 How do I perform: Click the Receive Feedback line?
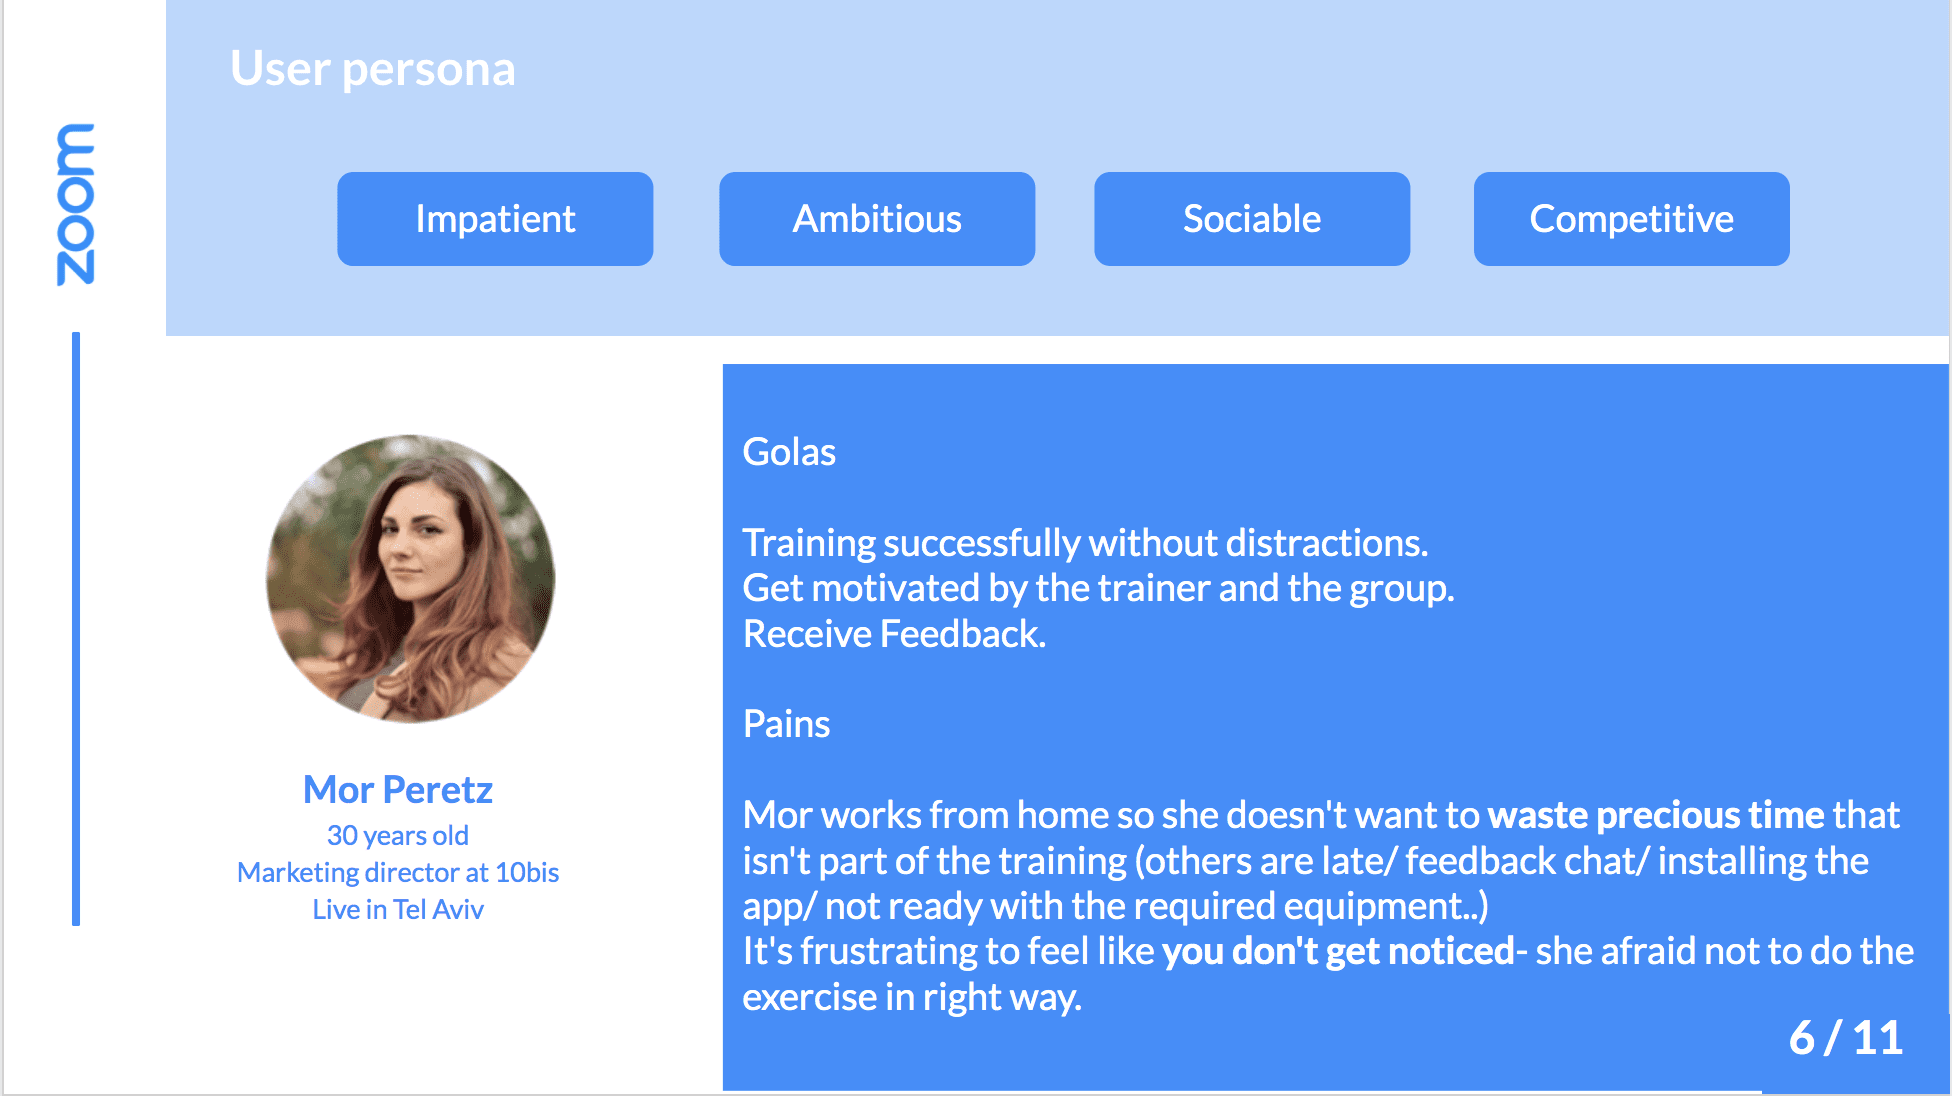[x=894, y=634]
